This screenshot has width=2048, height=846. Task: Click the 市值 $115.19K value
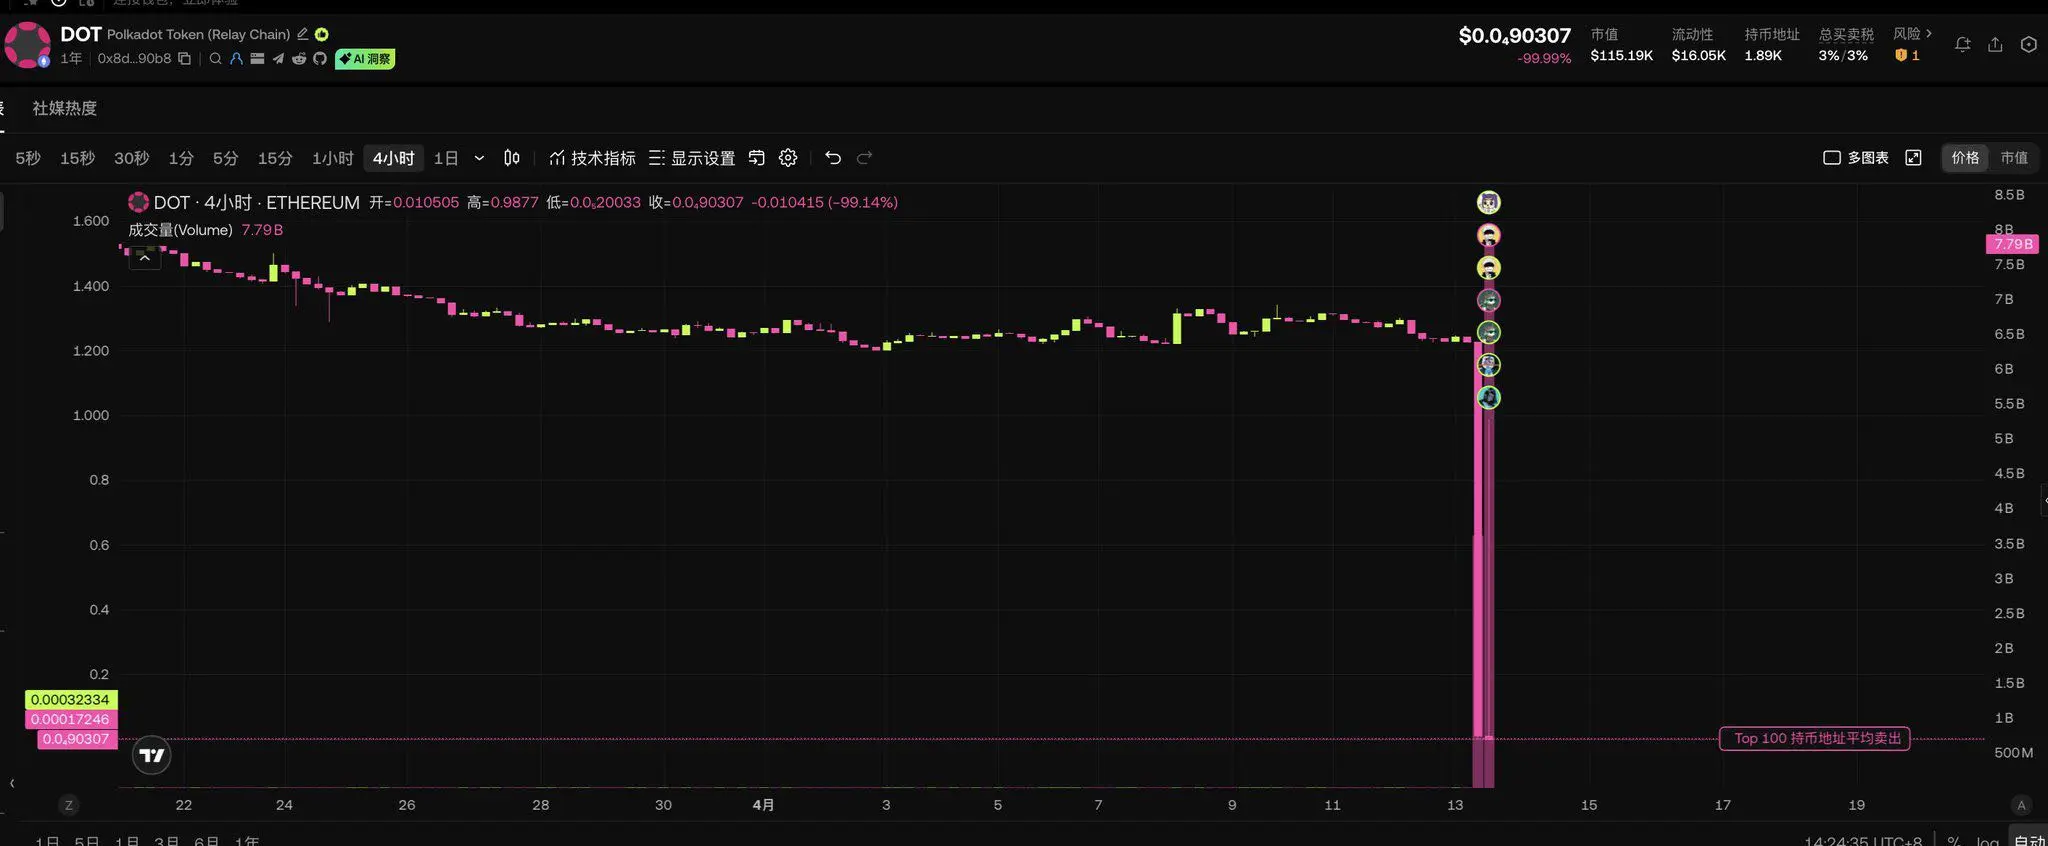[x=1622, y=56]
